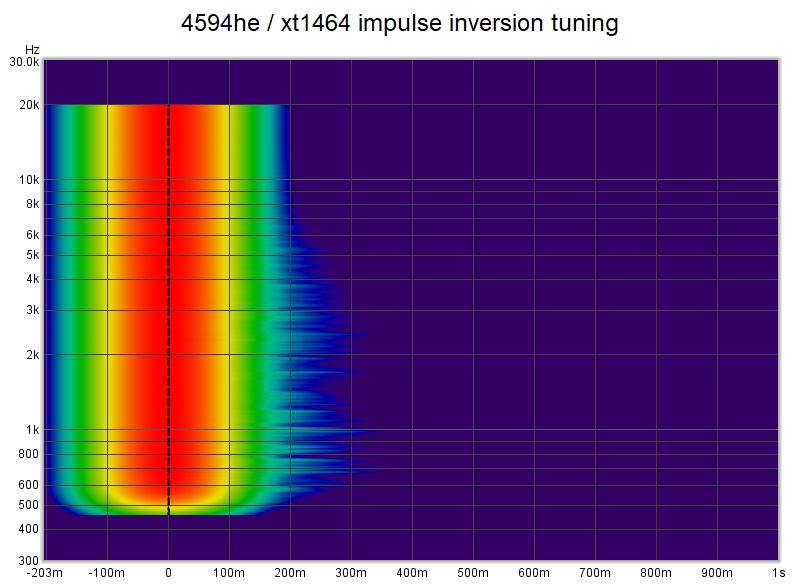Click the '600m' time axis label
This screenshot has width=800, height=584.
(x=534, y=573)
